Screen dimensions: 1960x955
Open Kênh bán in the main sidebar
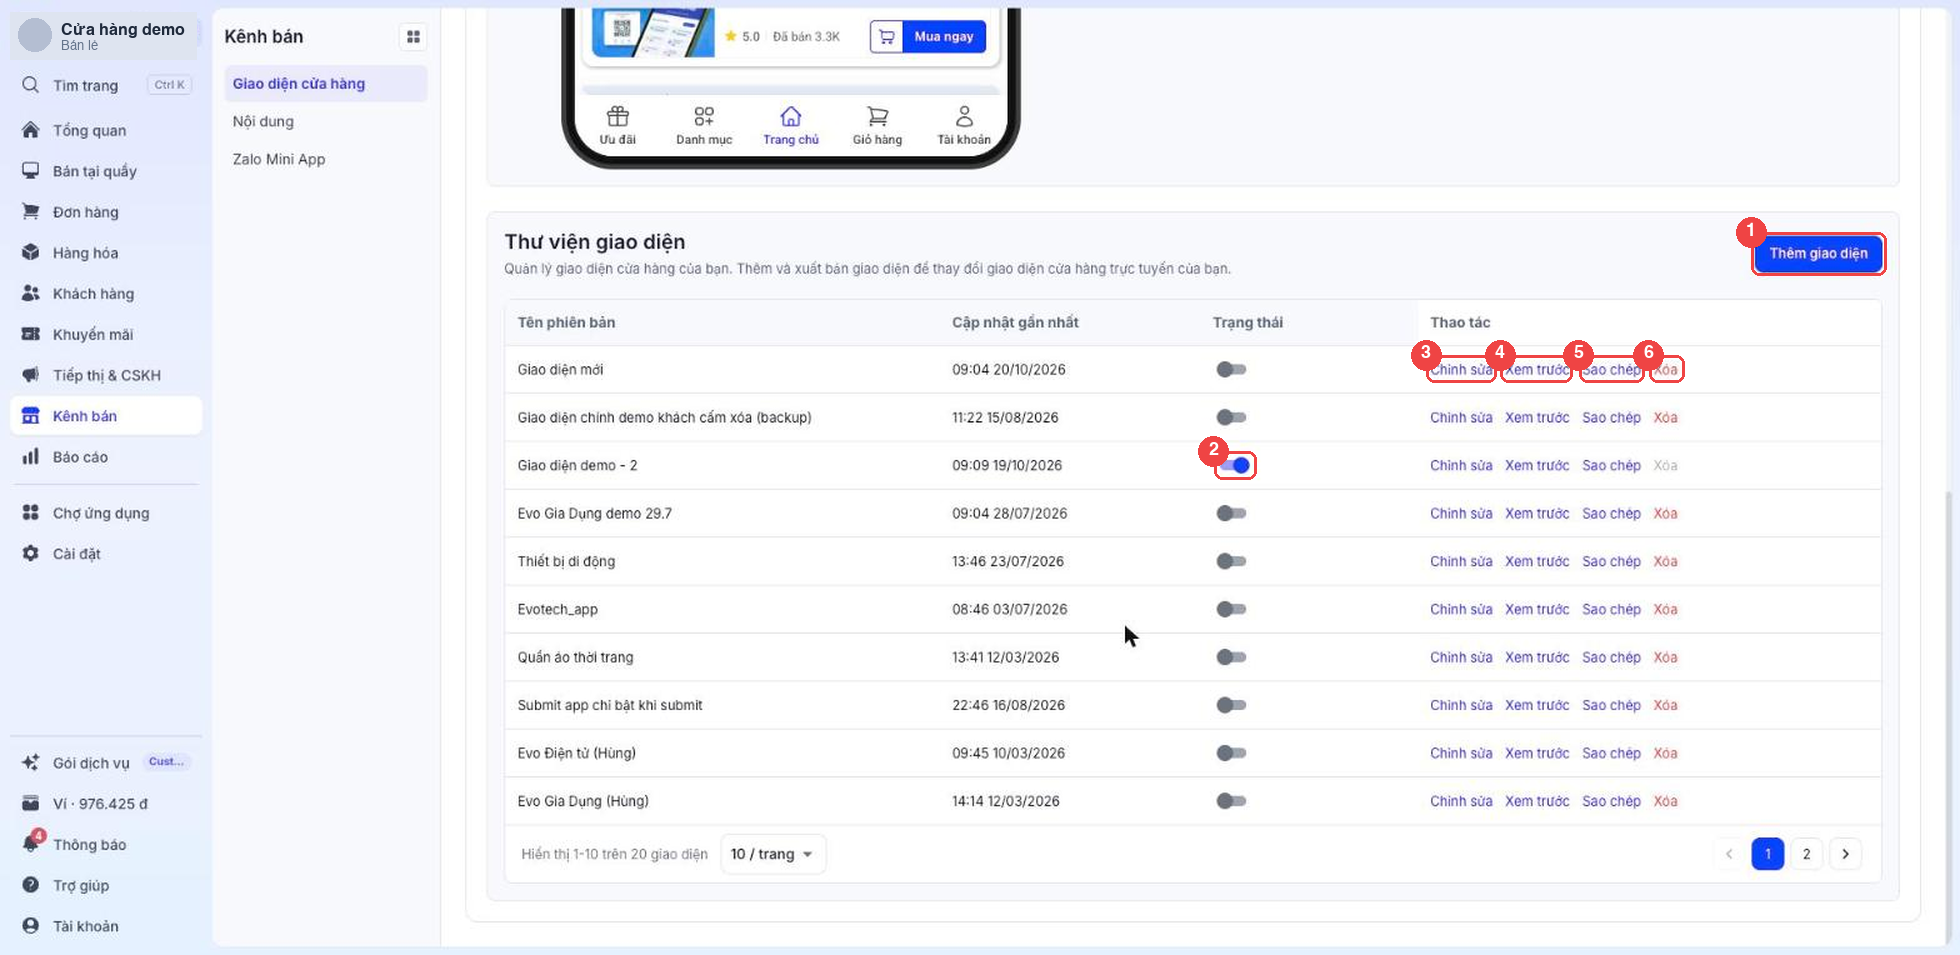click(x=106, y=416)
